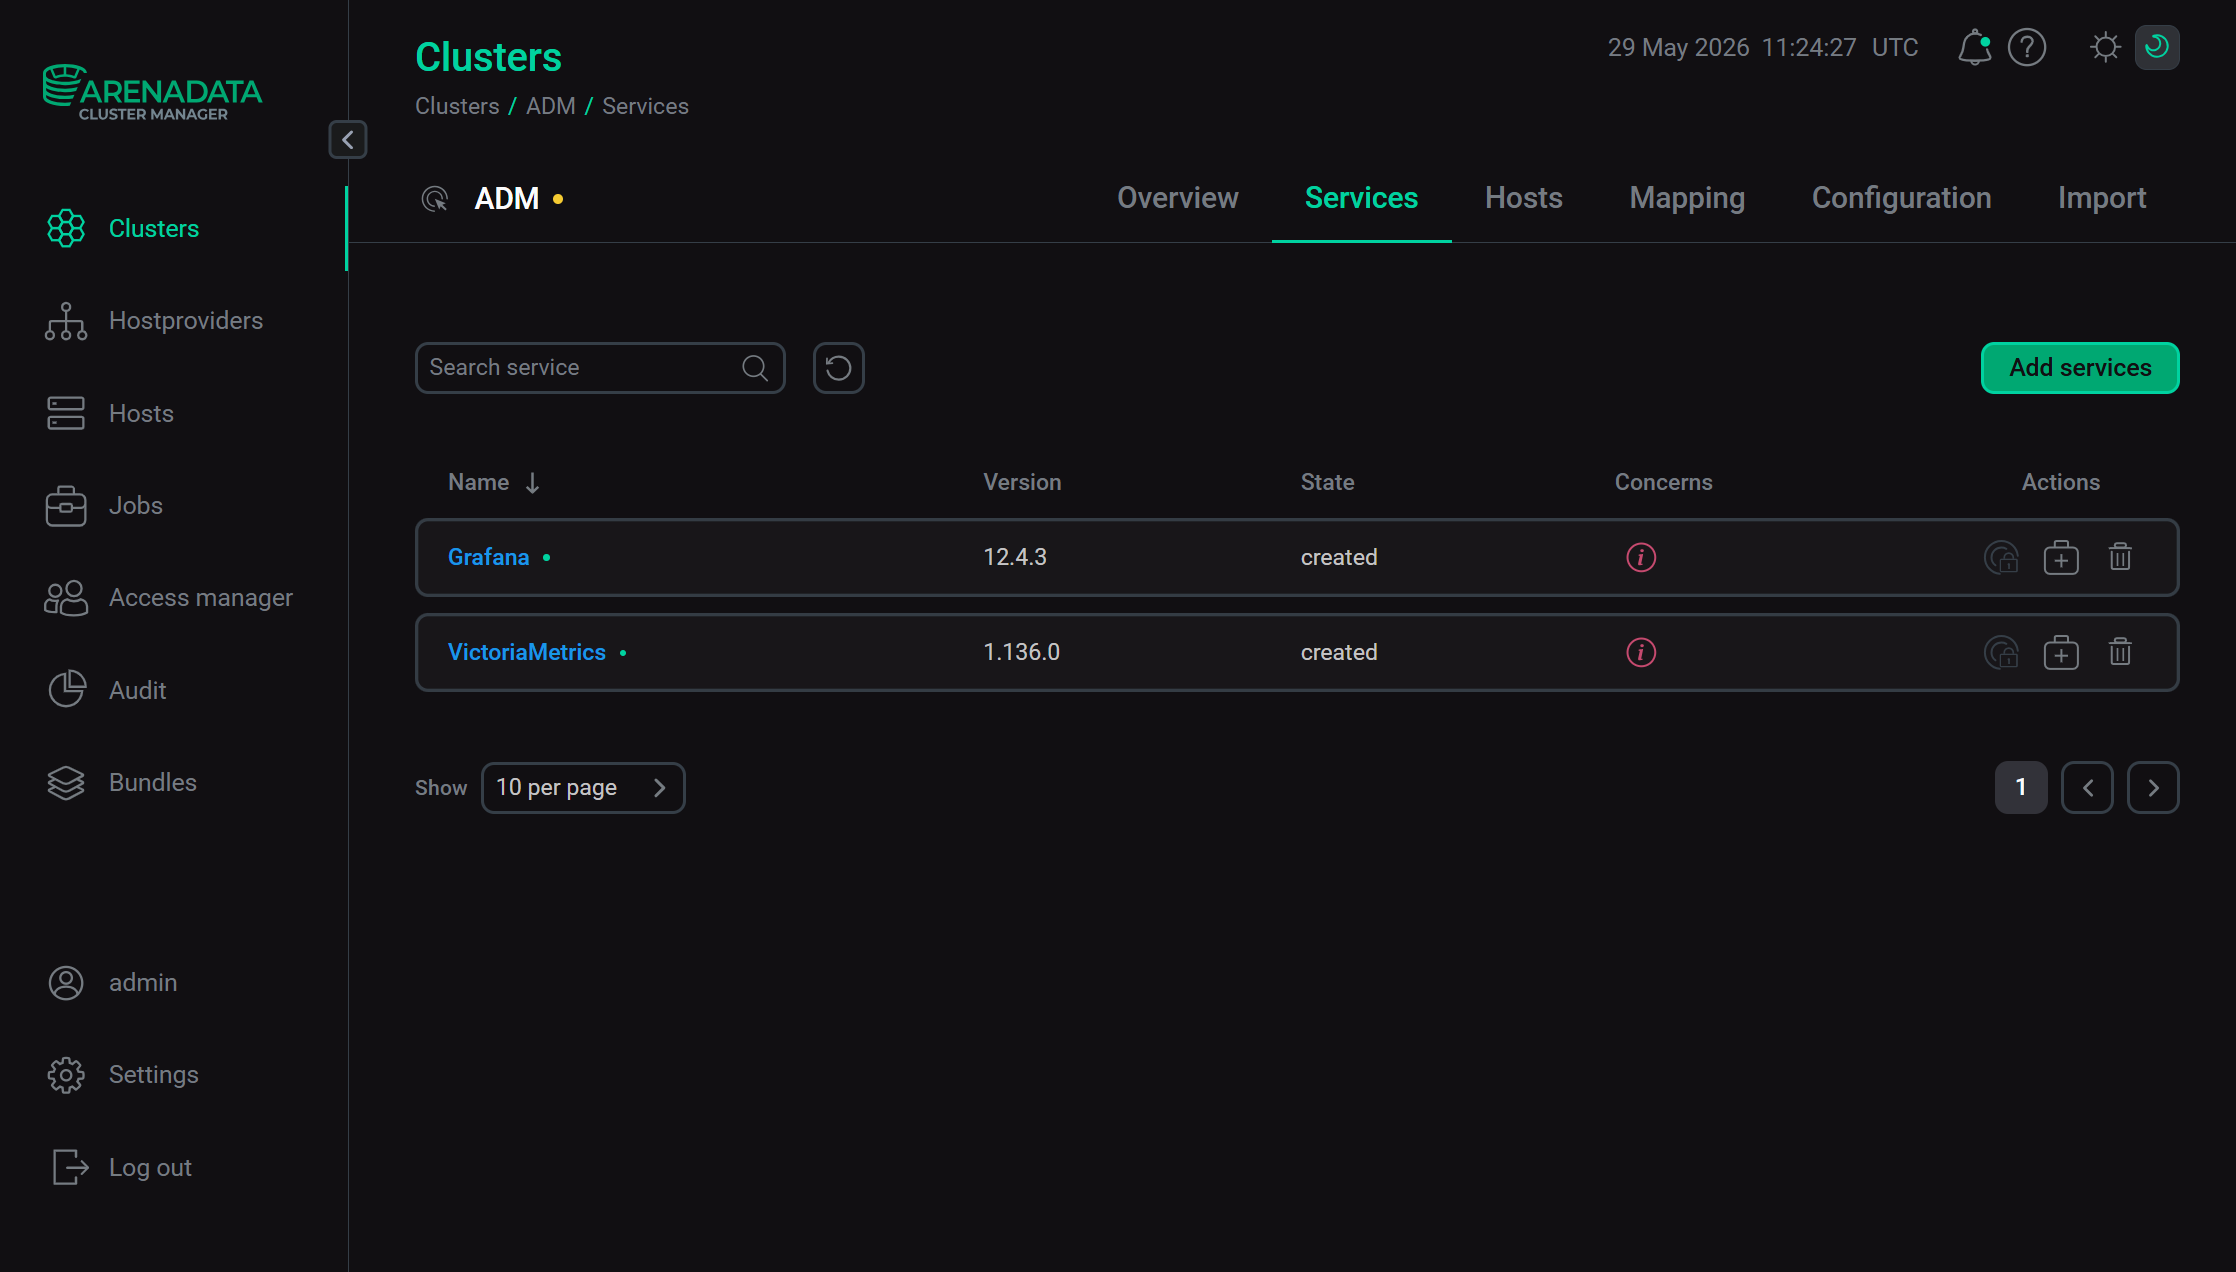Switch to the Overview tab
Image resolution: width=2236 pixels, height=1272 pixels.
click(x=1177, y=198)
